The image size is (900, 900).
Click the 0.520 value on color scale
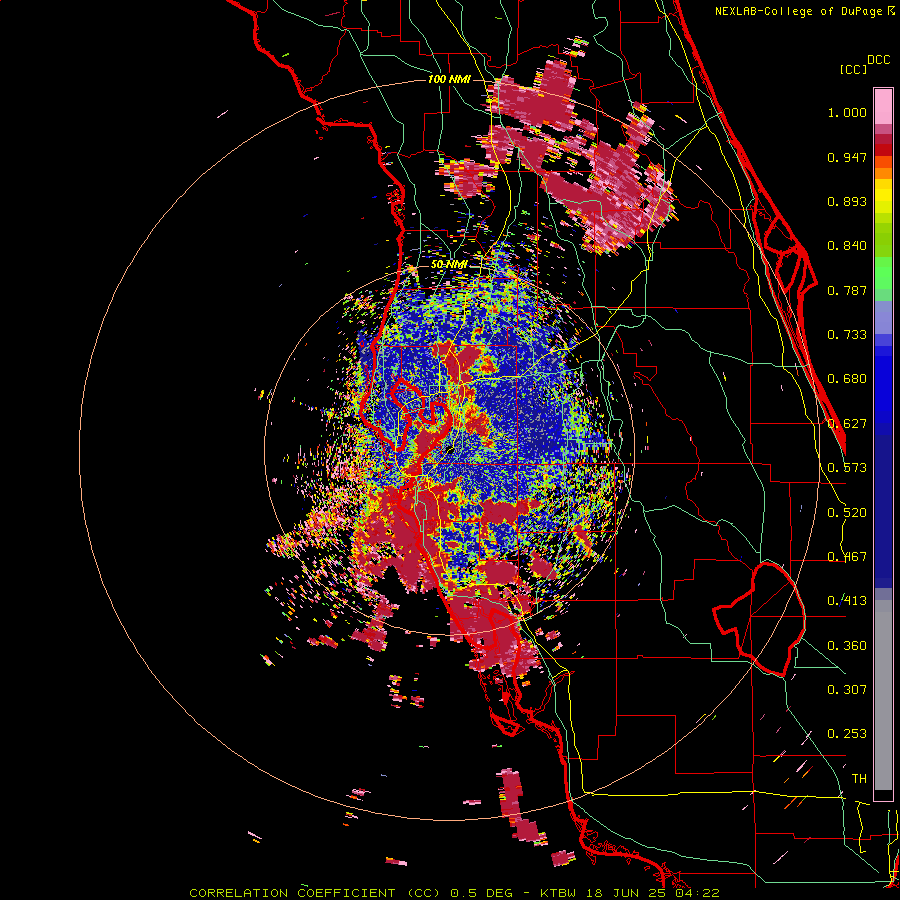pyautogui.click(x=847, y=513)
